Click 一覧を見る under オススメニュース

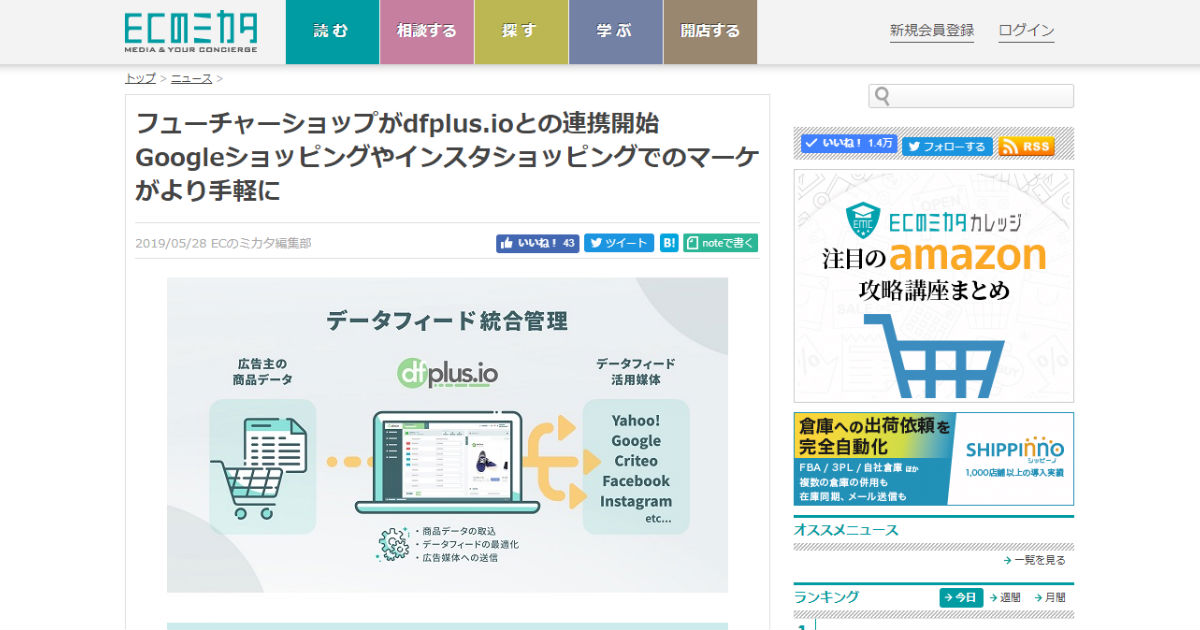pos(1037,560)
